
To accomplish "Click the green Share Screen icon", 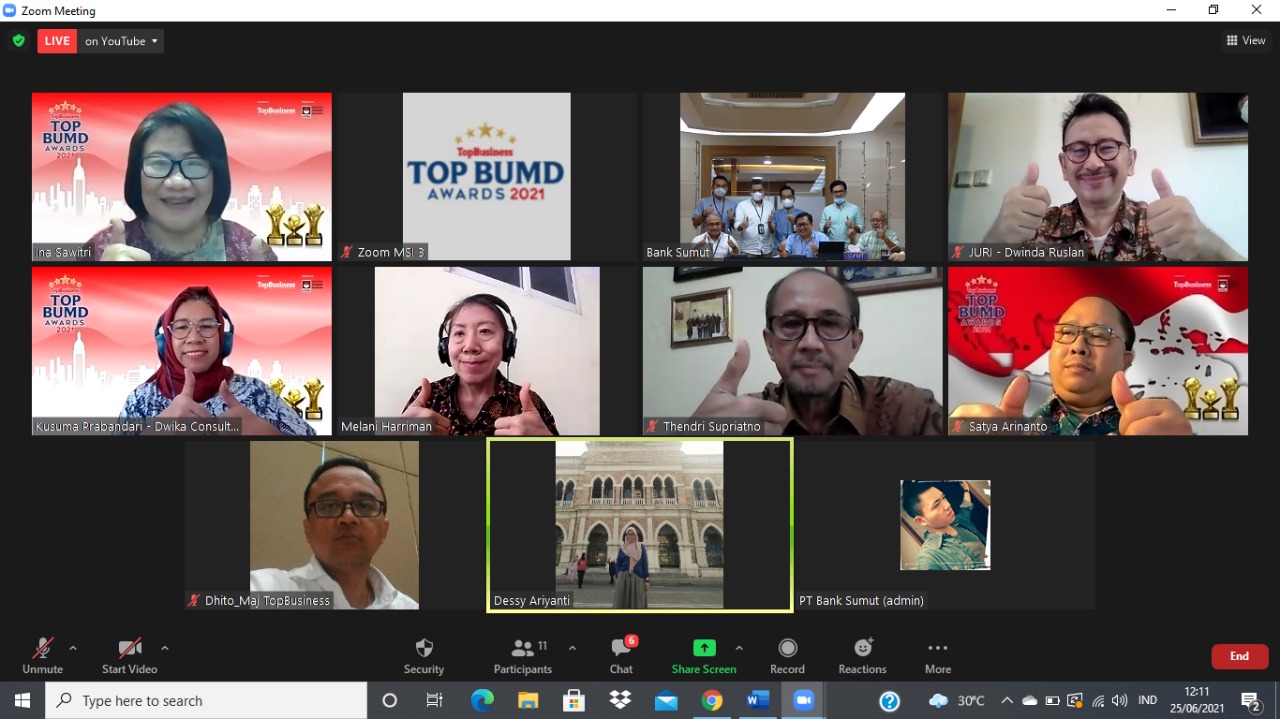I will [x=704, y=648].
